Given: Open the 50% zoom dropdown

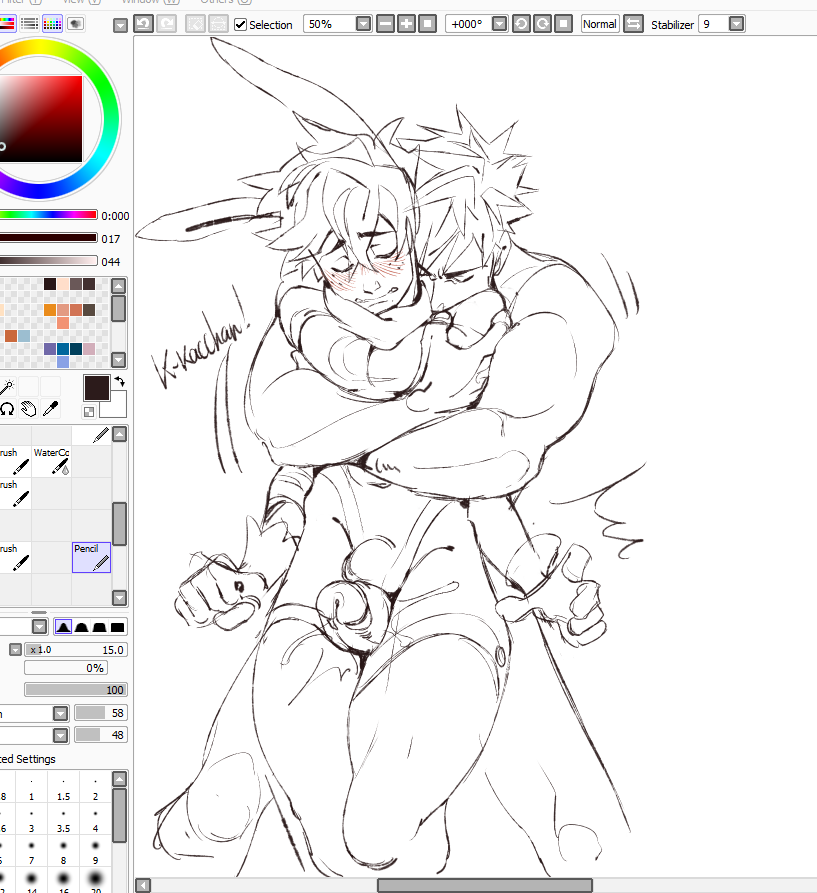Looking at the screenshot, I should 363,24.
